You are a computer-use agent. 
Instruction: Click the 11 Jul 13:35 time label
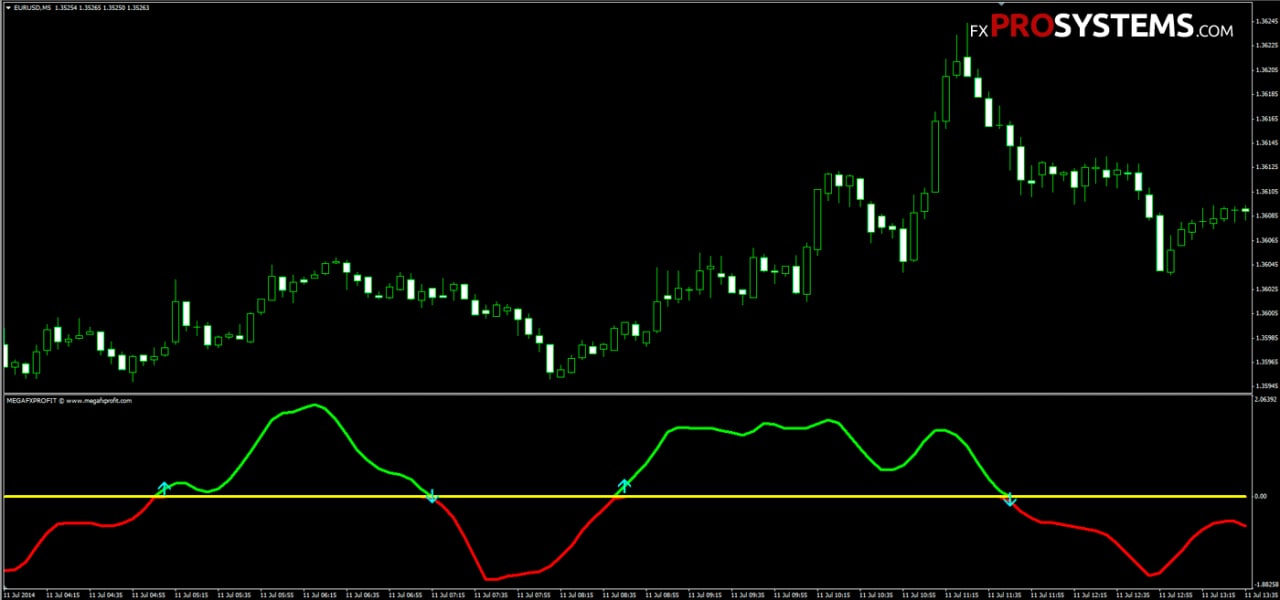pos(1260,593)
